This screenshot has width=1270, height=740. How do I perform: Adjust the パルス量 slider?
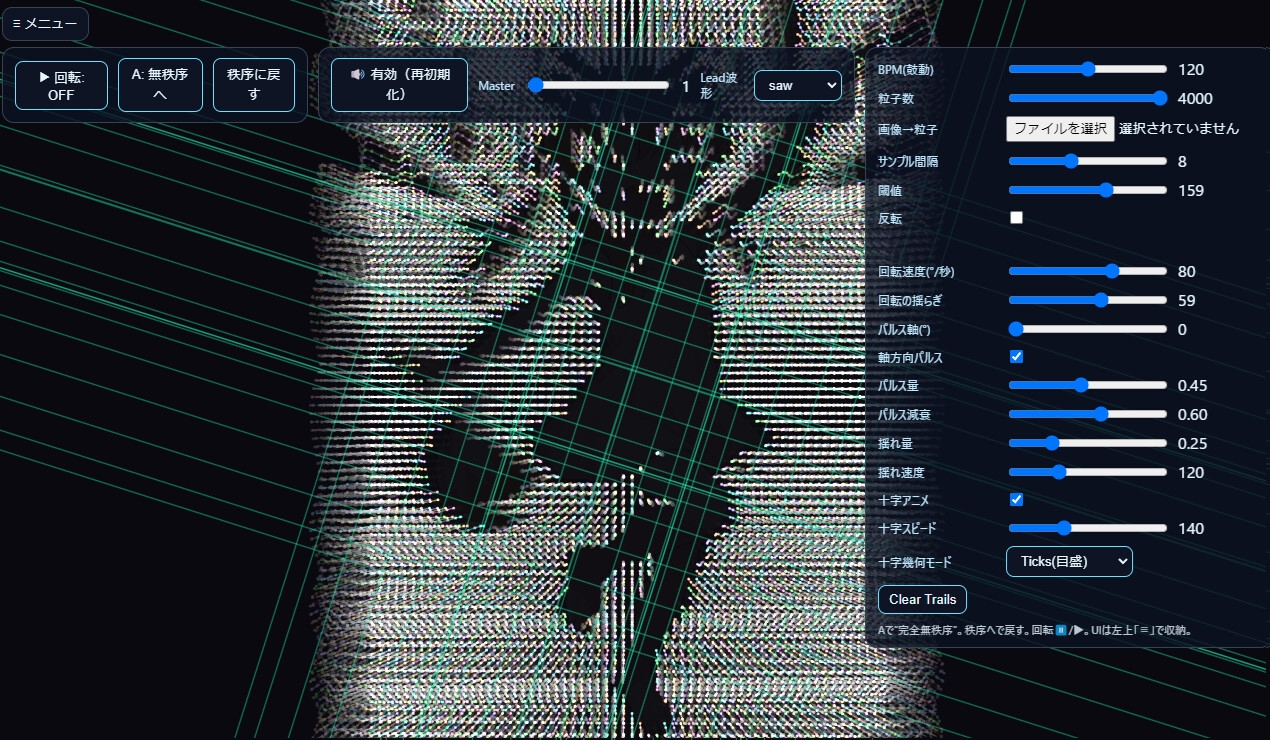(x=1087, y=385)
